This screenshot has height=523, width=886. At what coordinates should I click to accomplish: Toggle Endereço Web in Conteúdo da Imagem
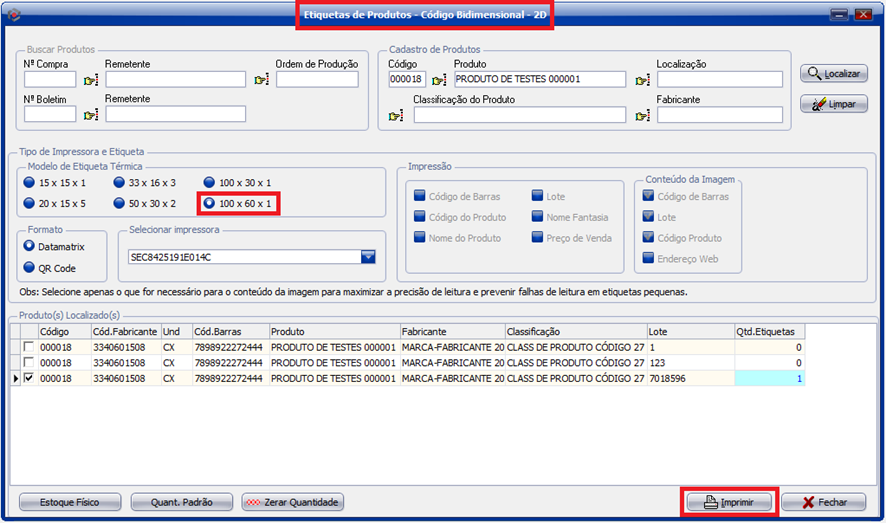[x=649, y=260]
